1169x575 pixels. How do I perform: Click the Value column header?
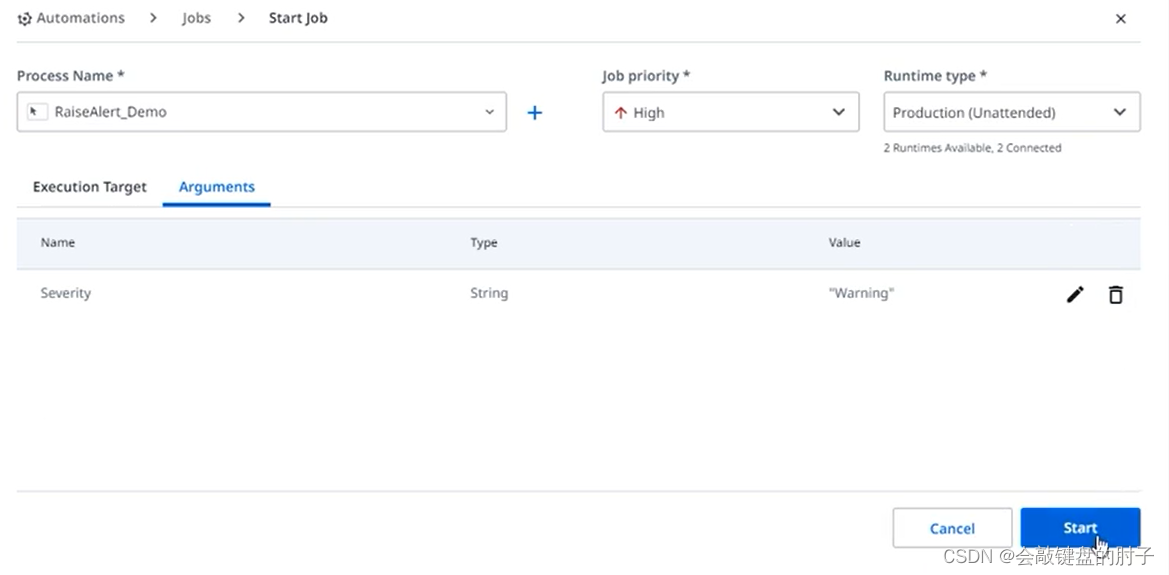pyautogui.click(x=845, y=242)
